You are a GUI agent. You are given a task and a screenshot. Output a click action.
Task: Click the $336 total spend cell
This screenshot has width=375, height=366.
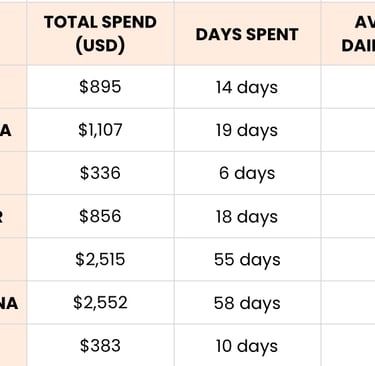coord(100,173)
